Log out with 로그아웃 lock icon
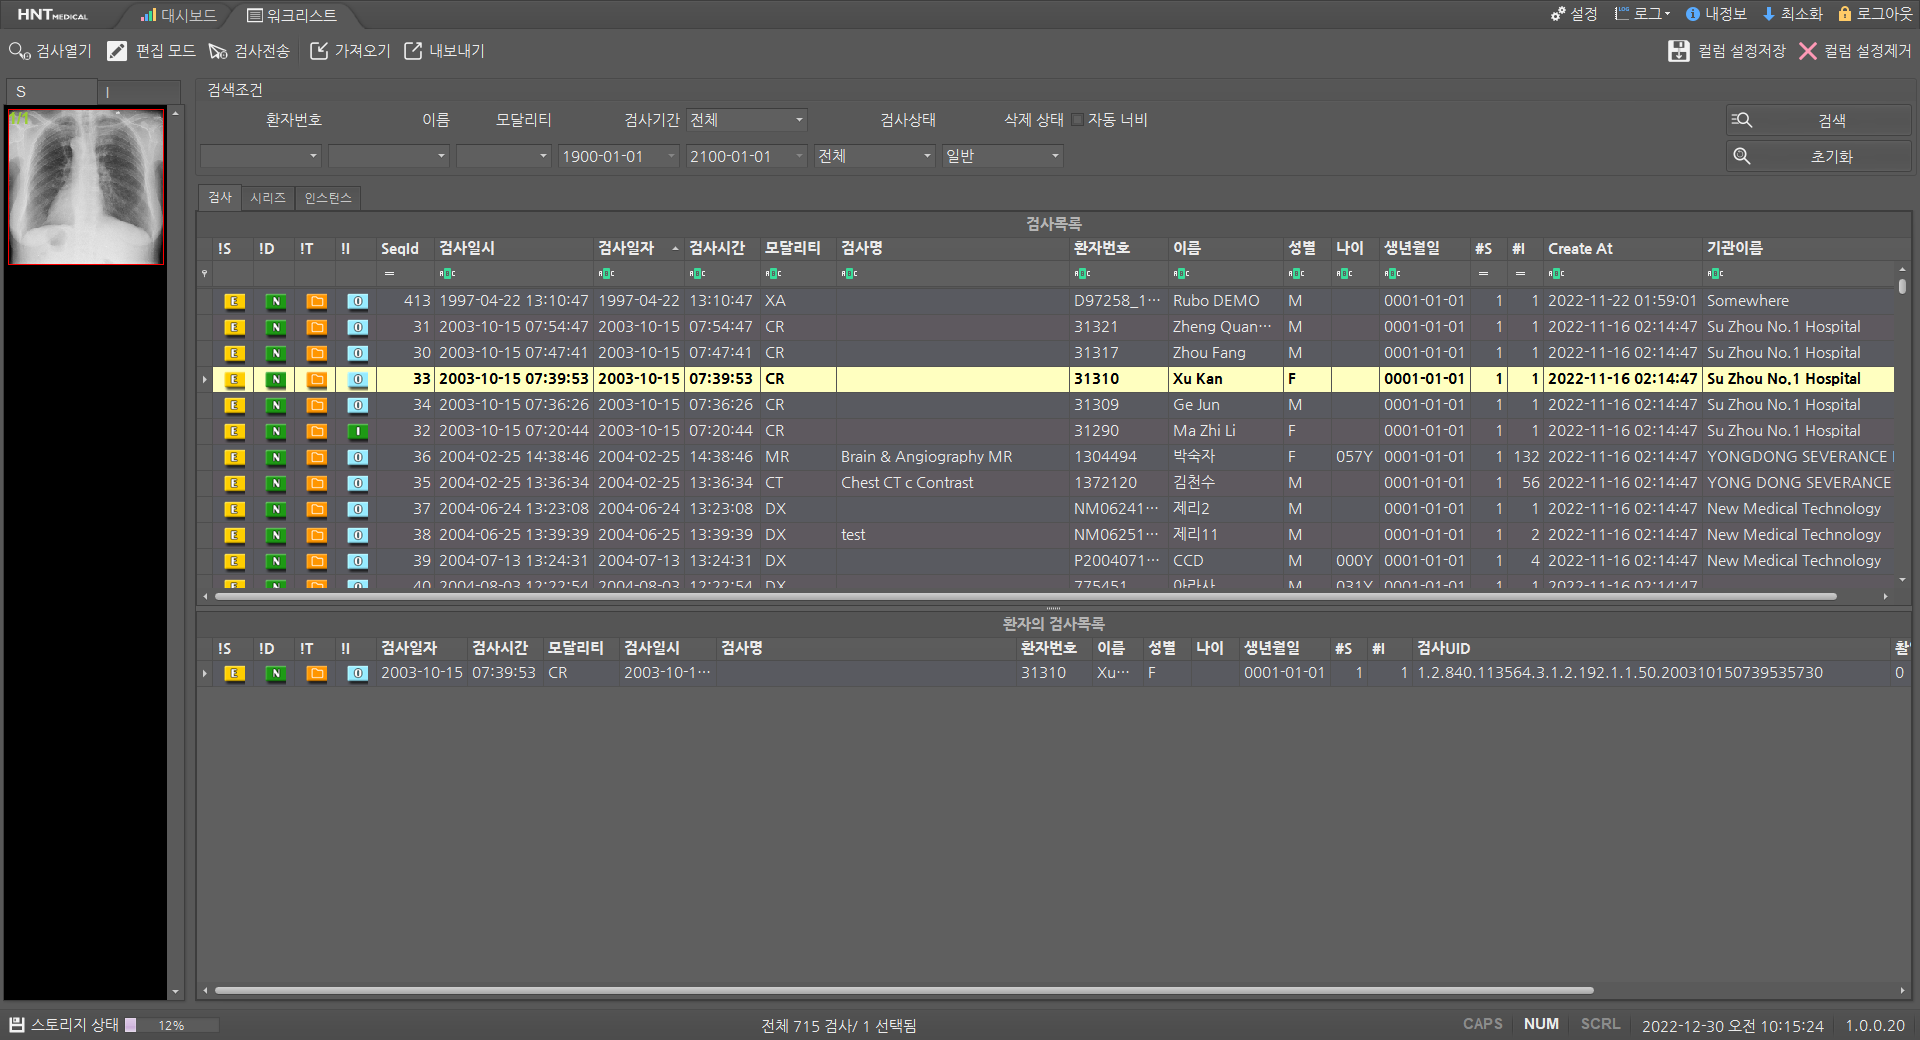This screenshot has height=1040, width=1920. coord(1875,14)
